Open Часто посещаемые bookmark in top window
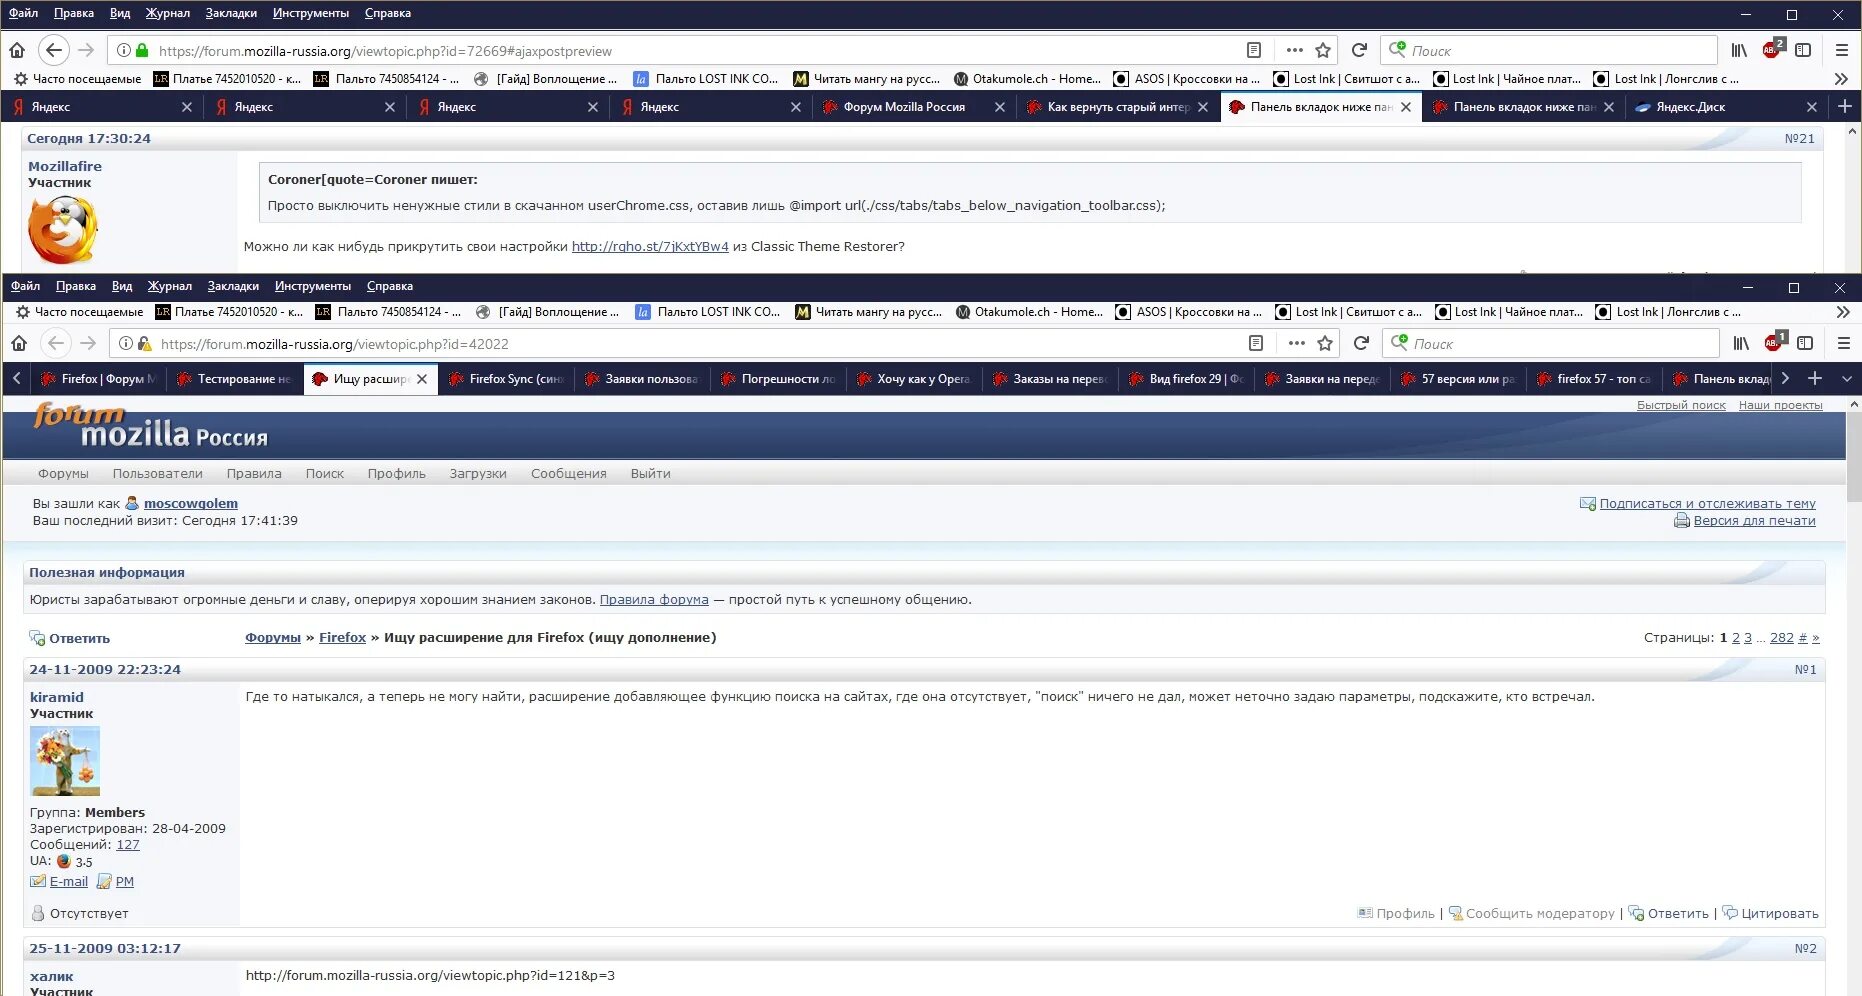 [x=78, y=78]
